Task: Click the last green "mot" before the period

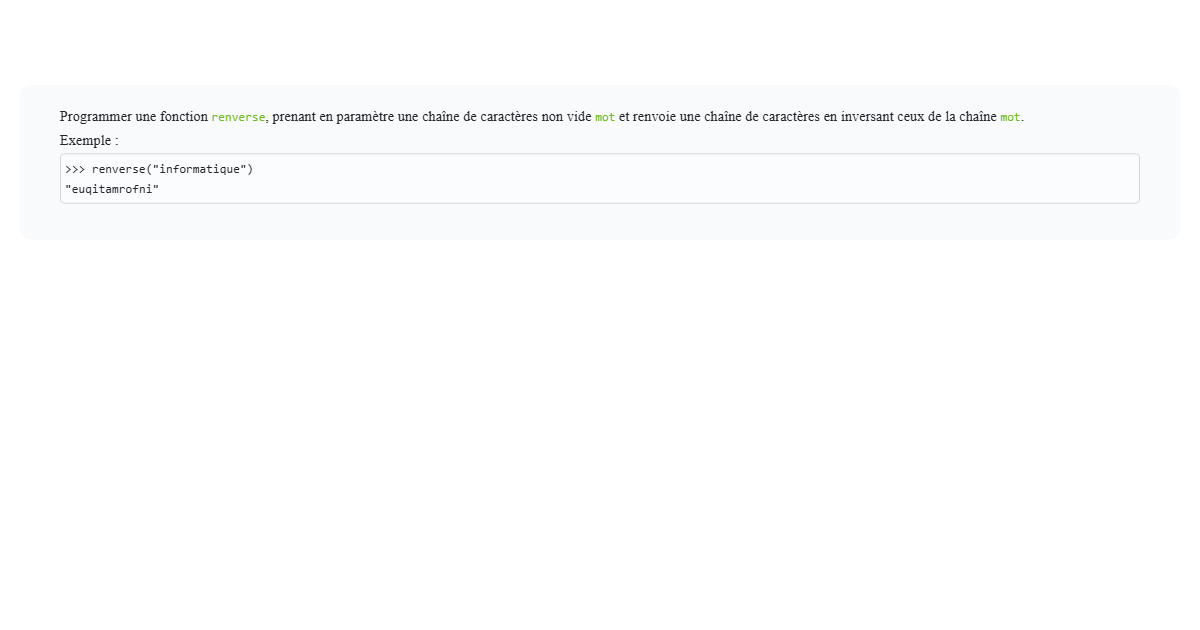Action: point(1010,117)
